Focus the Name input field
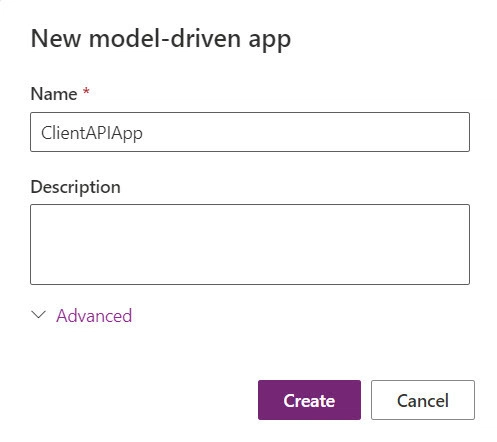 pyautogui.click(x=250, y=132)
